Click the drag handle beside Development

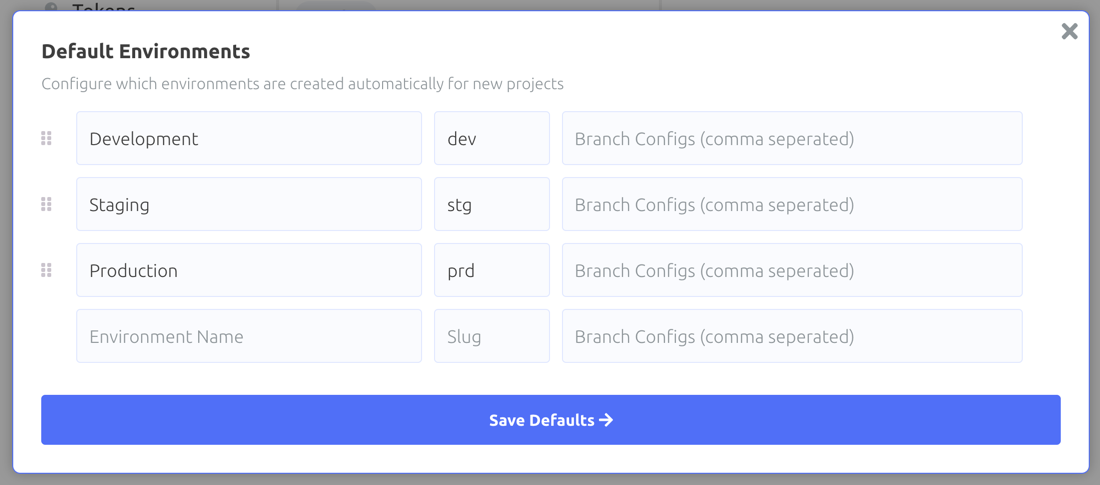coord(46,138)
